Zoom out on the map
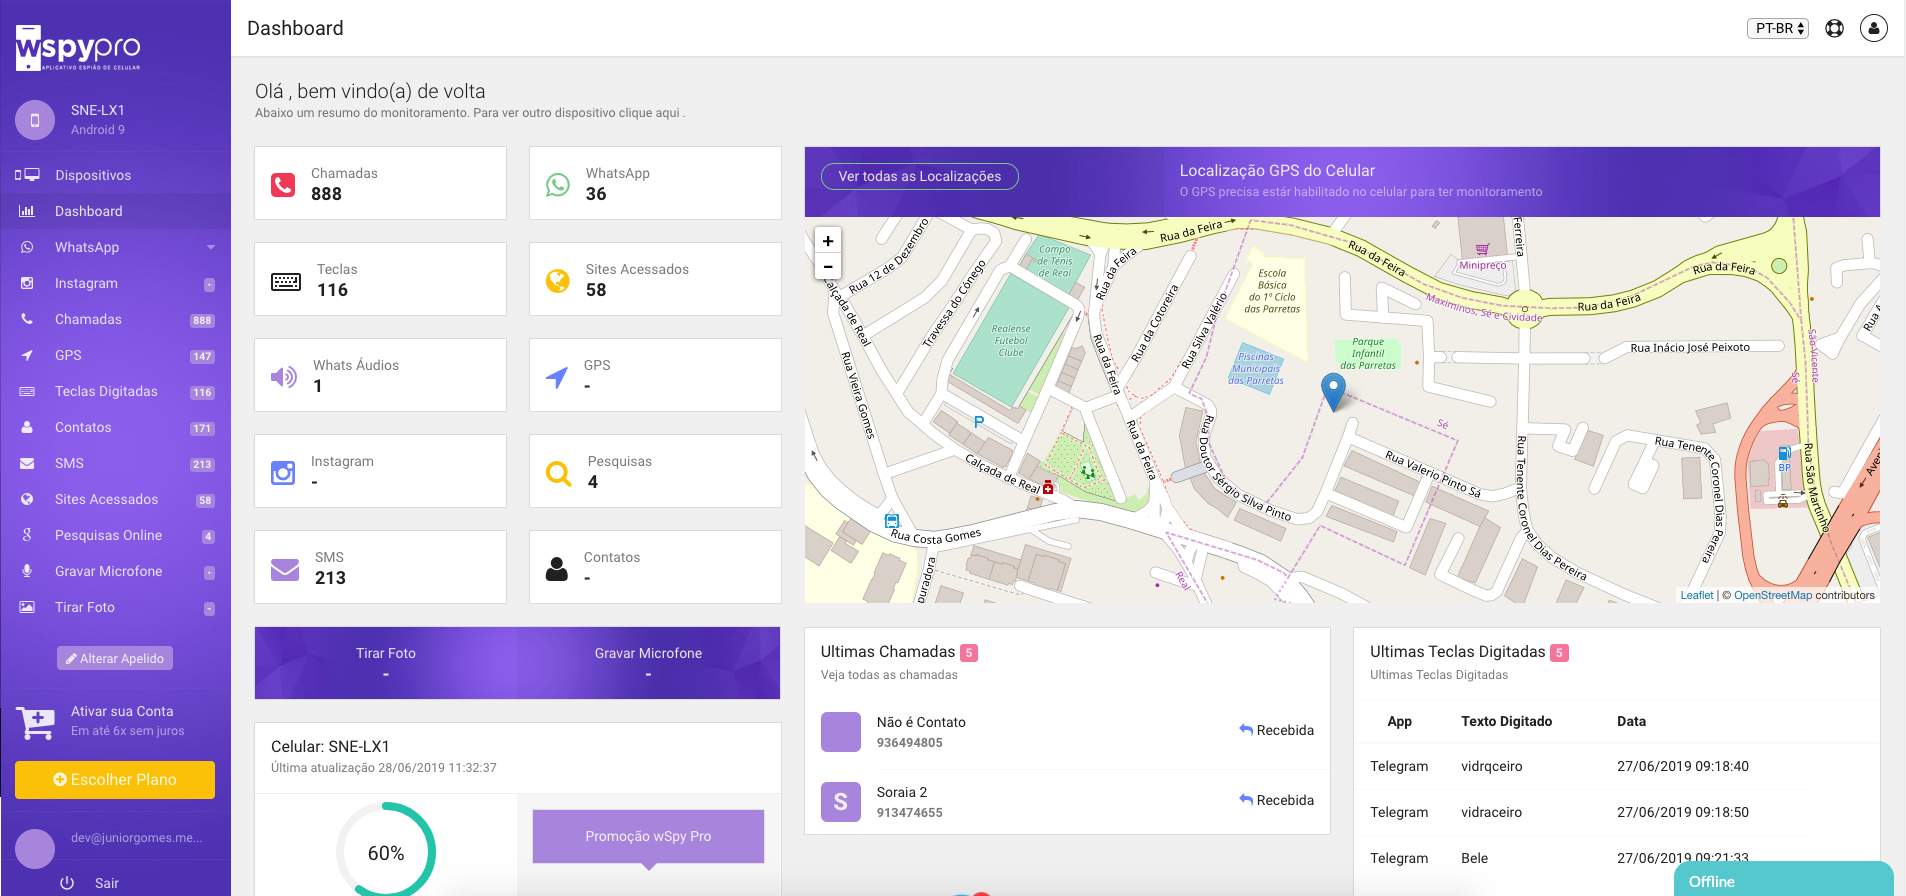The width and height of the screenshot is (1906, 896). (x=828, y=267)
